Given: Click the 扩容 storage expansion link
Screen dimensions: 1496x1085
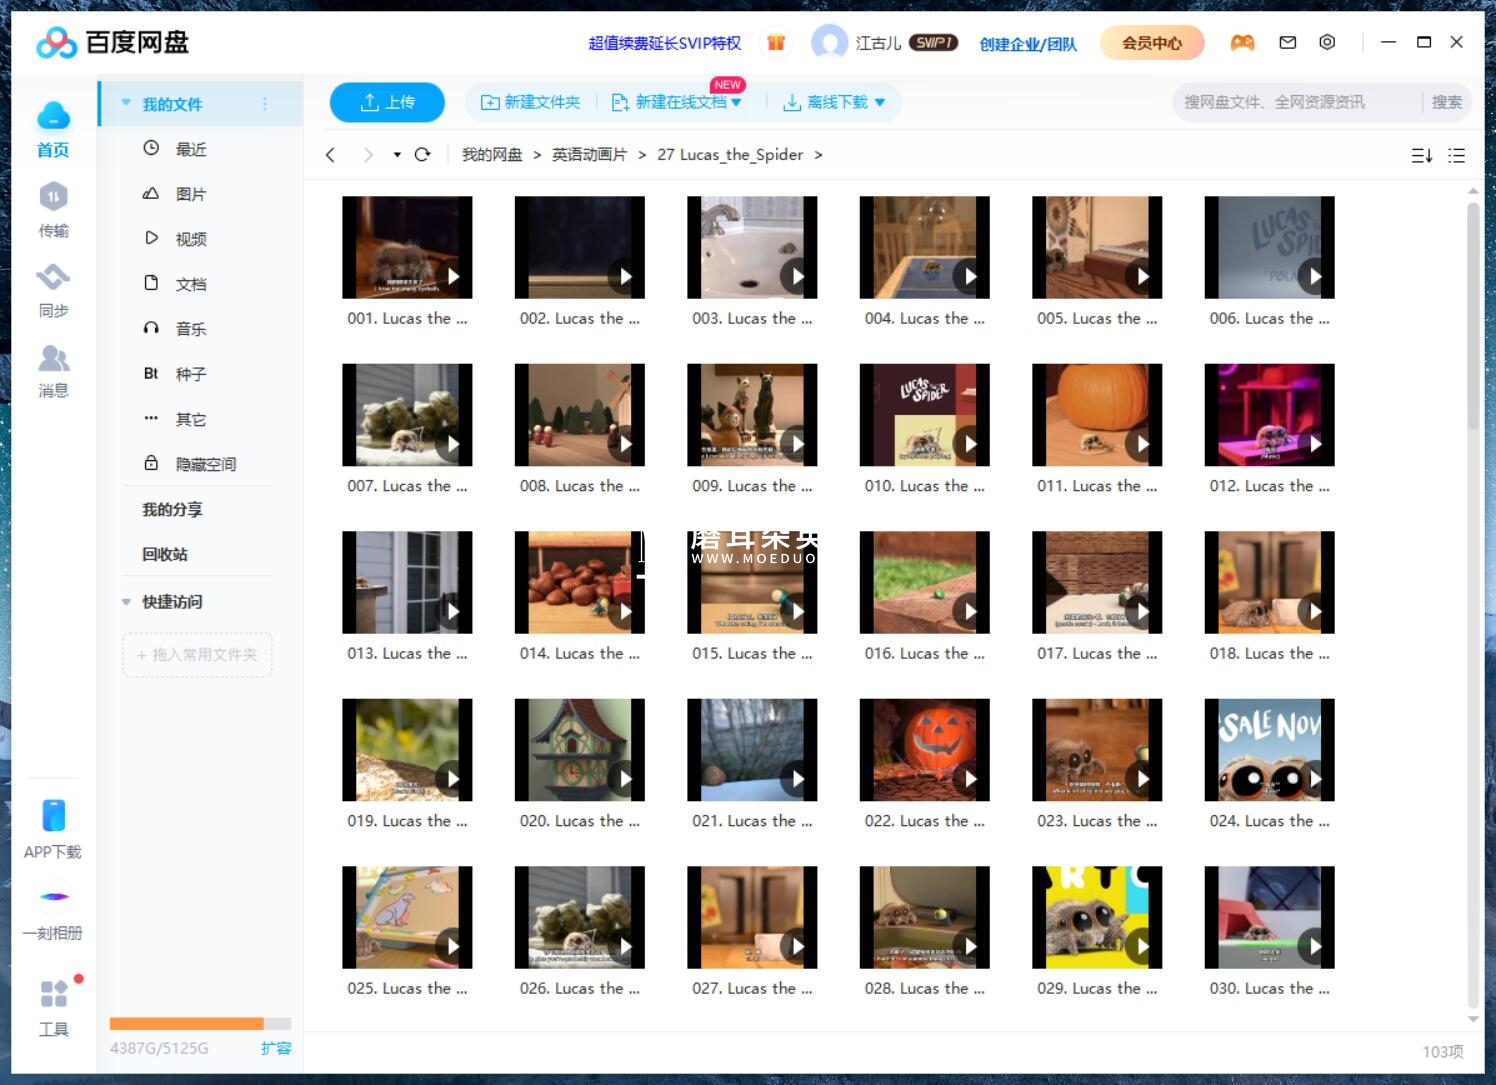Looking at the screenshot, I should pyautogui.click(x=276, y=1048).
